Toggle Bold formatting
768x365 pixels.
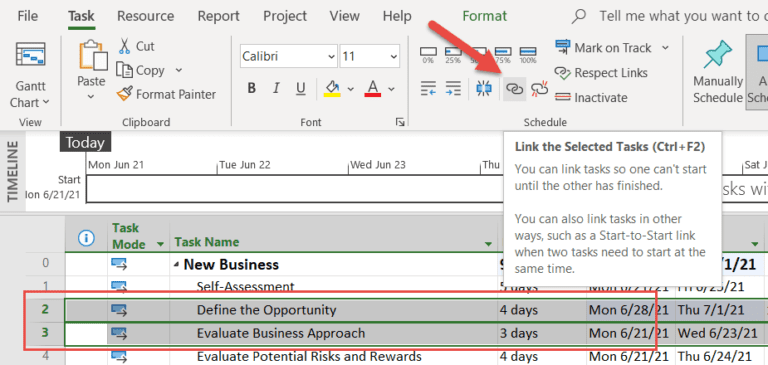pos(252,89)
